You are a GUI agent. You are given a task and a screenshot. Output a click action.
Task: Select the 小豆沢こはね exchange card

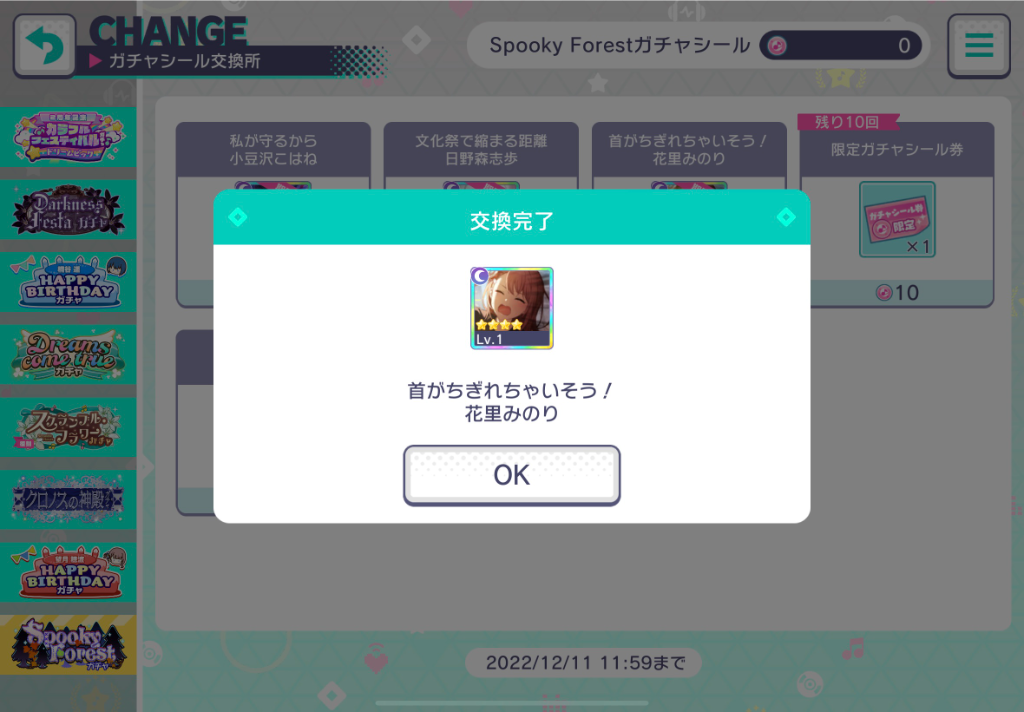[x=273, y=150]
